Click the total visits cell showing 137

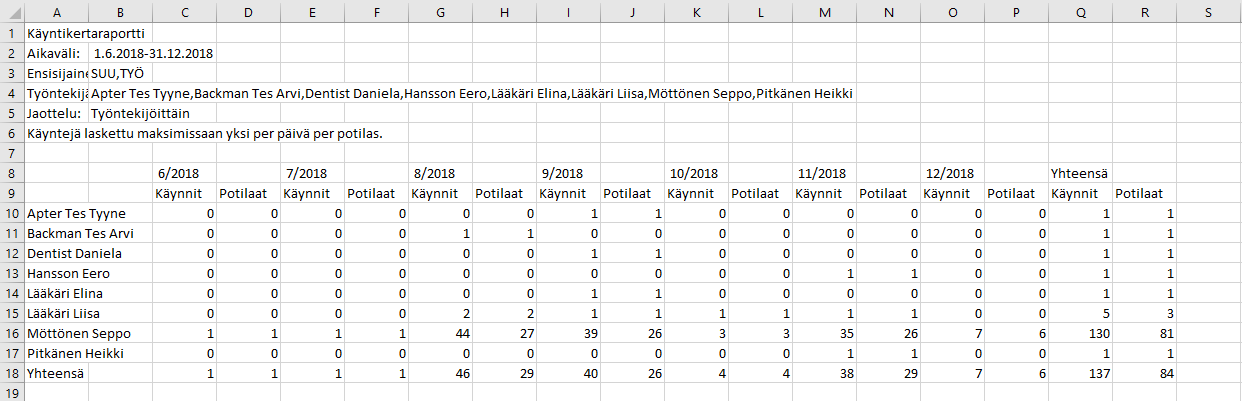pyautogui.click(x=1080, y=373)
